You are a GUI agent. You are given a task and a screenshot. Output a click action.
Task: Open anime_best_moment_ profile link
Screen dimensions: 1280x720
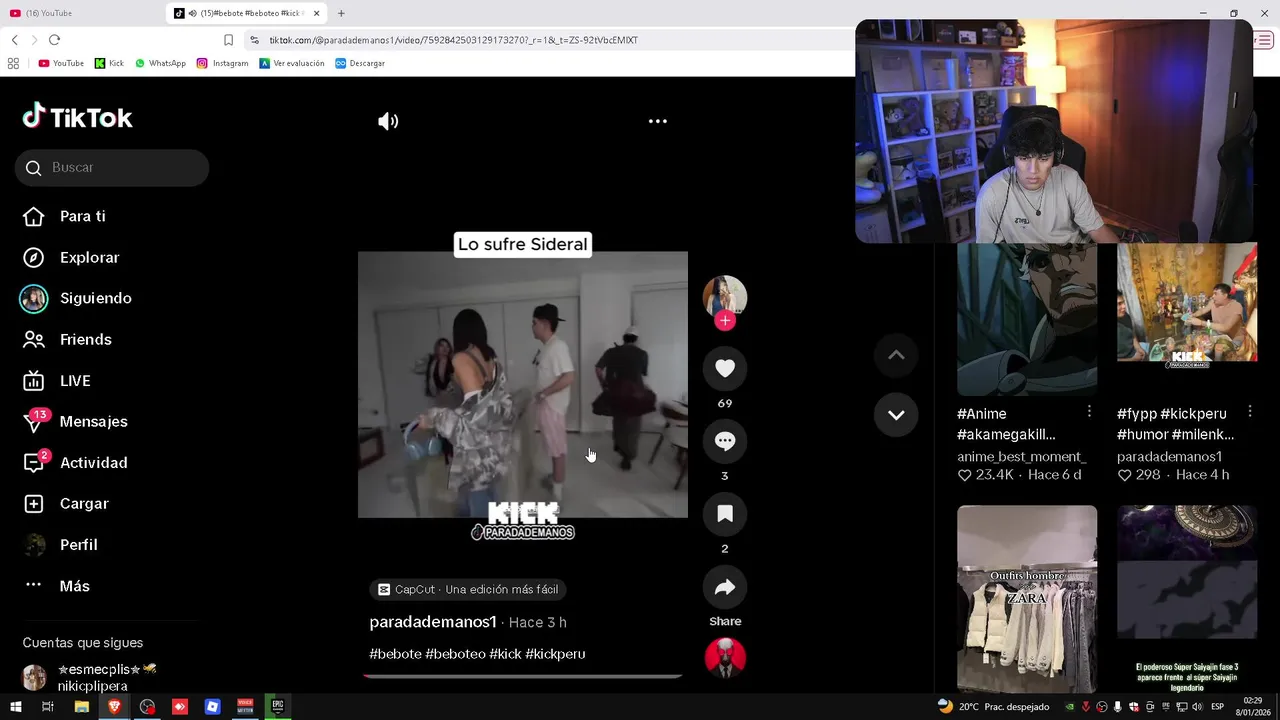coord(1021,456)
